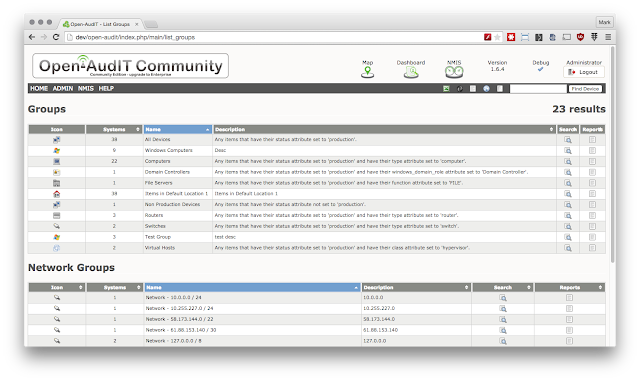This screenshot has height=381, width=640.
Task: Open reports icon for Non Production Devices
Action: point(592,205)
